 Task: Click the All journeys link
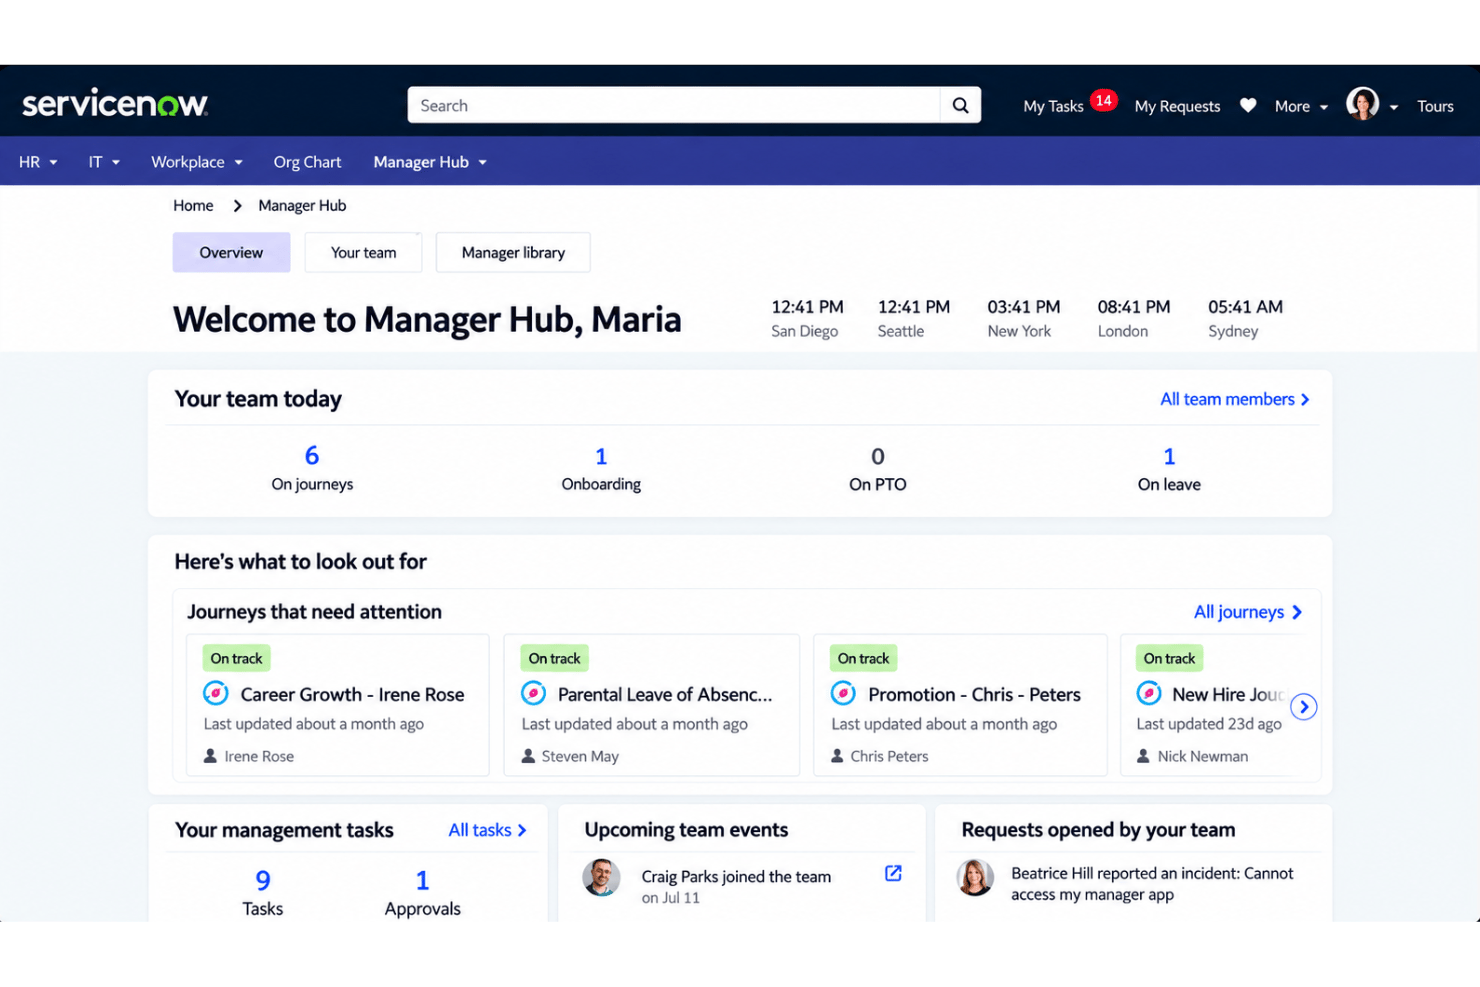(1248, 612)
